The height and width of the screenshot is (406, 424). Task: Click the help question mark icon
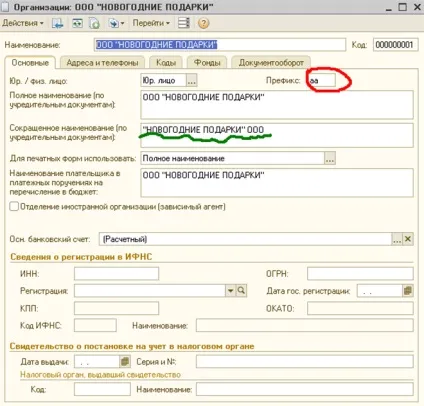[203, 23]
